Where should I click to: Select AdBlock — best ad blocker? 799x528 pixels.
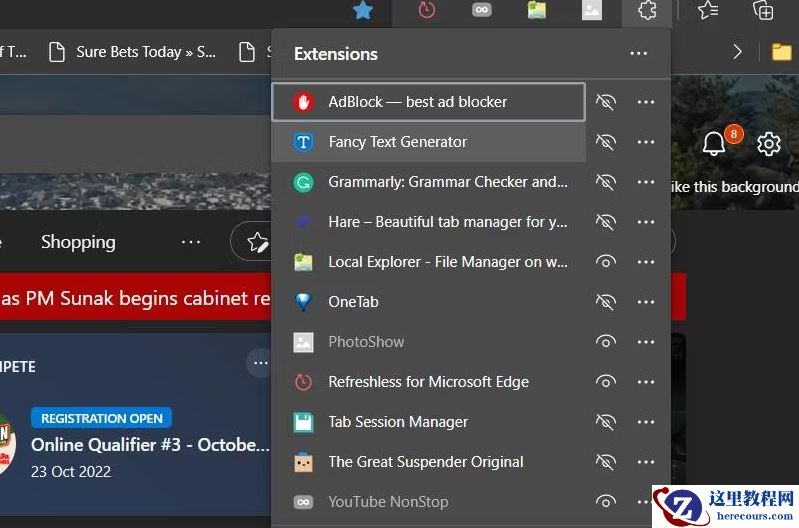429,102
